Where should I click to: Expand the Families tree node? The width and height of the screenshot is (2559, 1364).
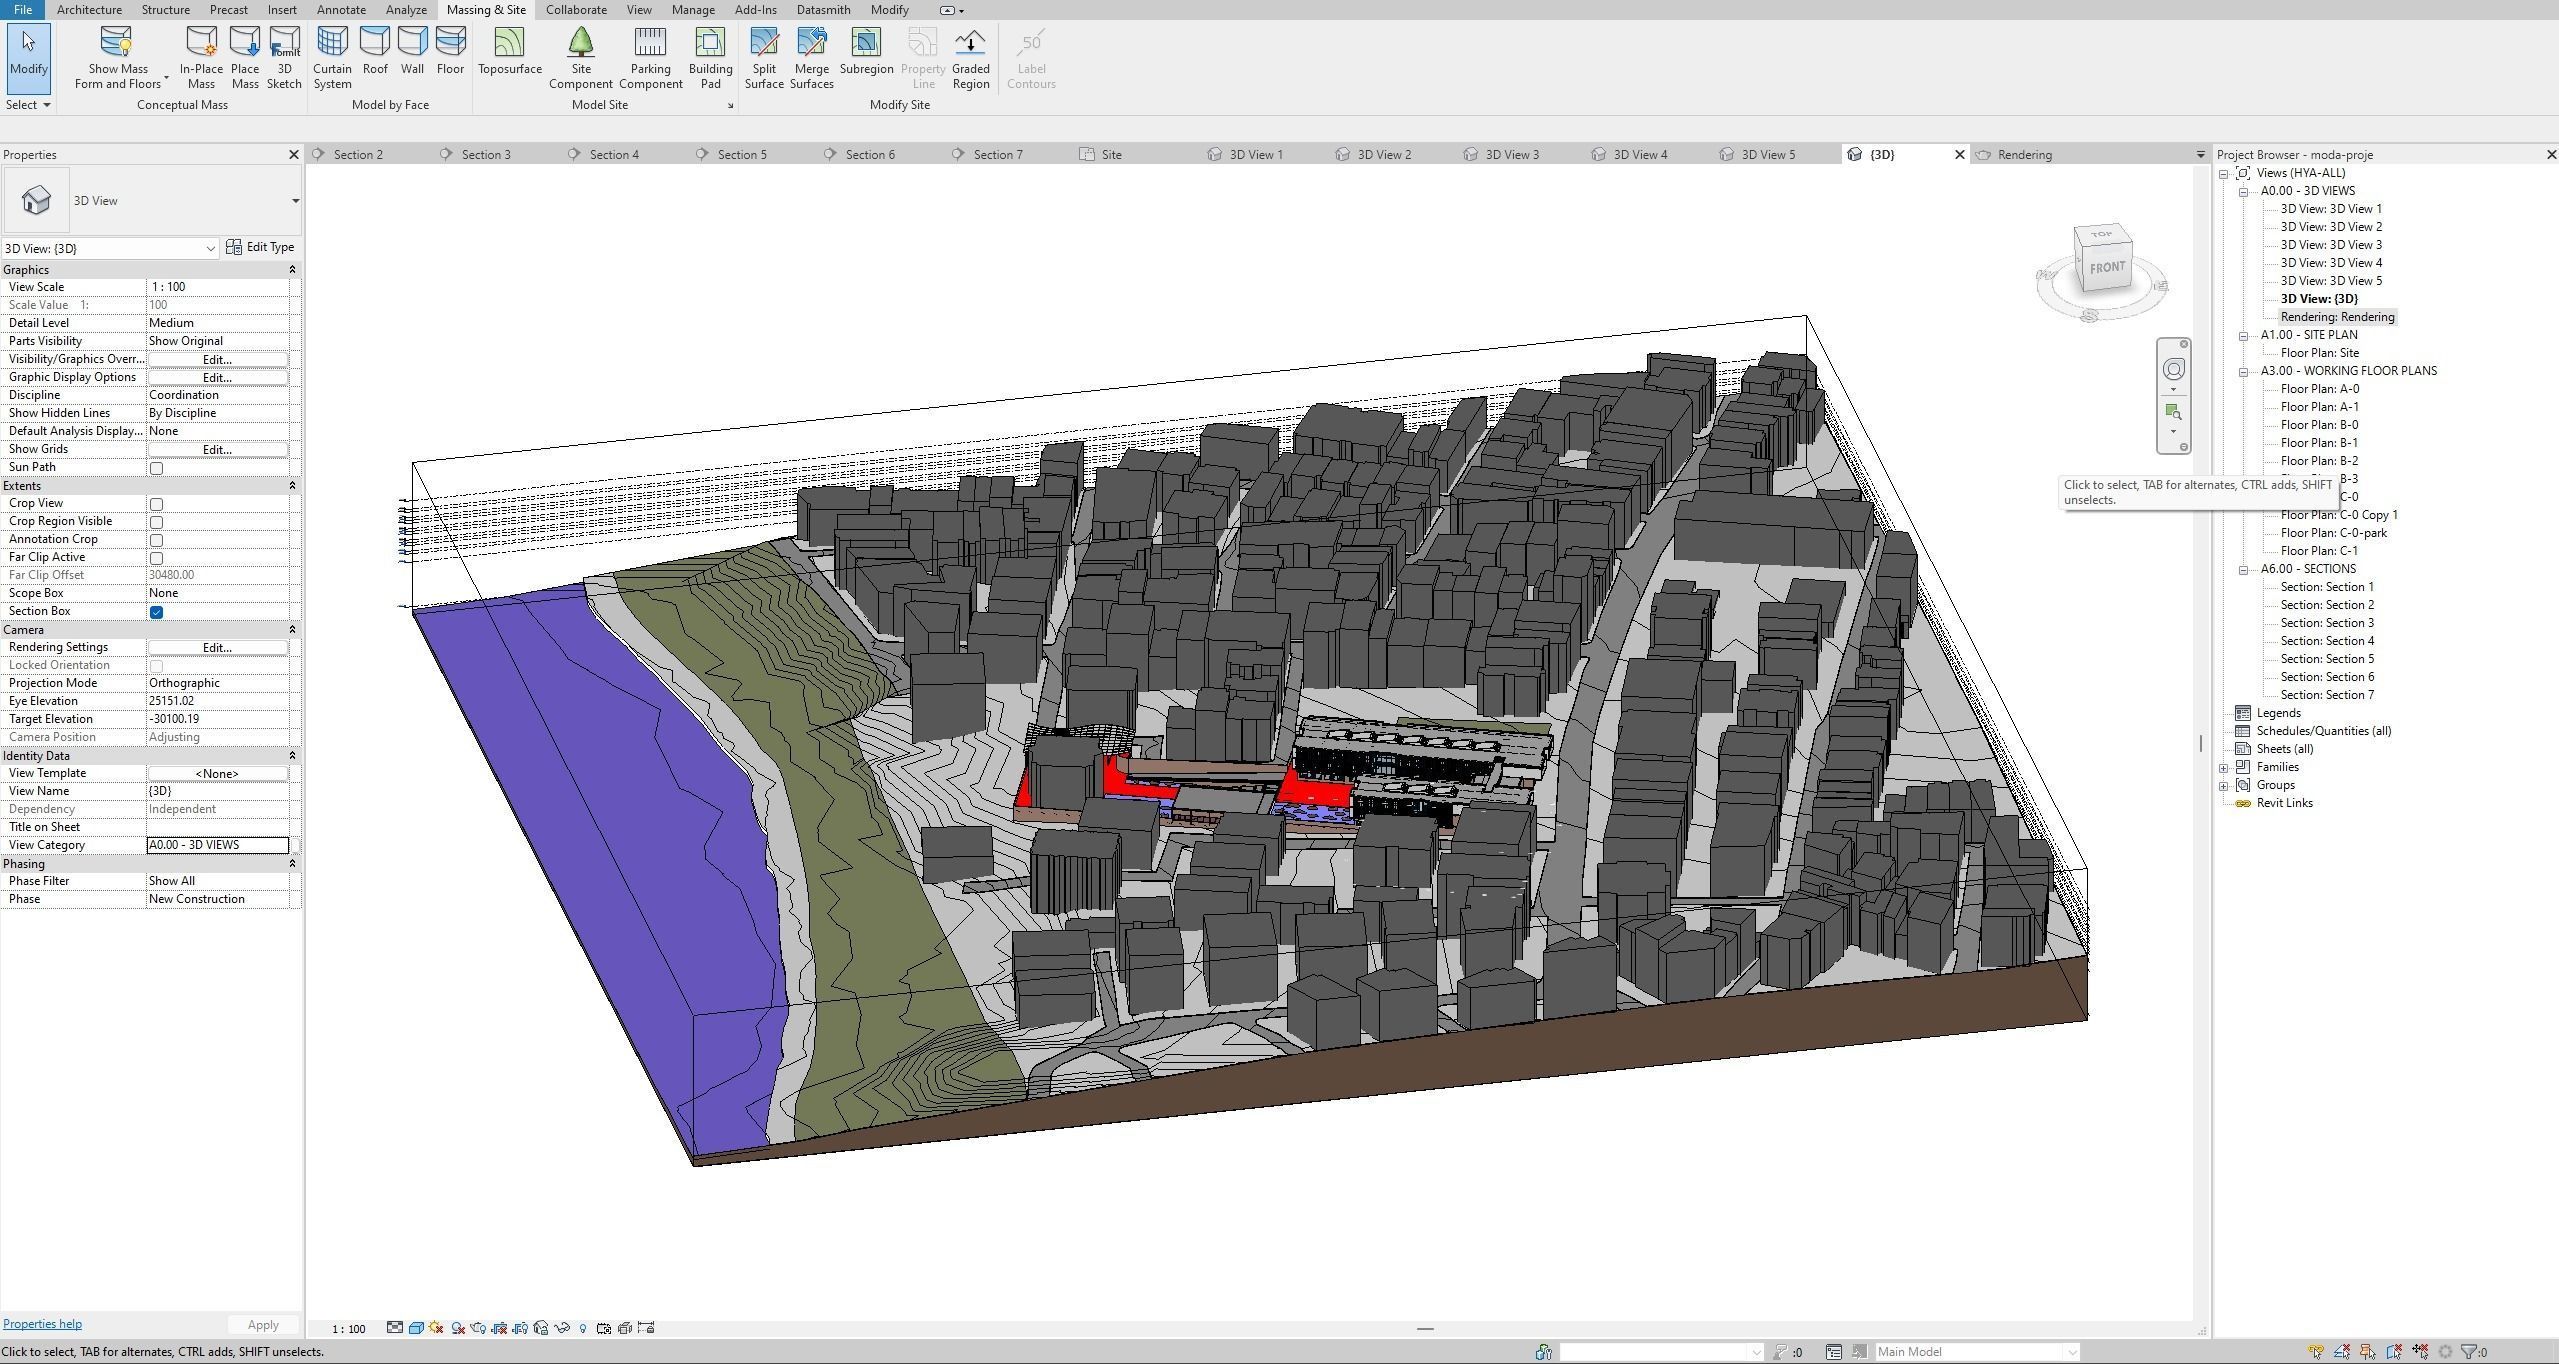(x=2224, y=768)
